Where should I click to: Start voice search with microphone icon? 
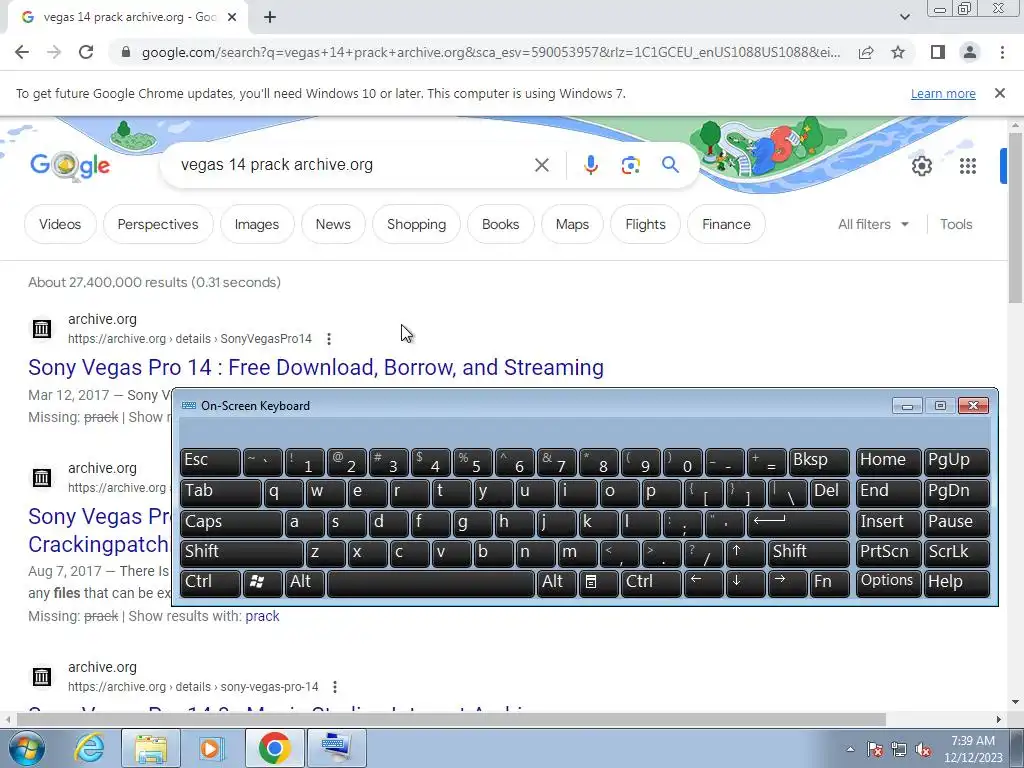[590, 165]
